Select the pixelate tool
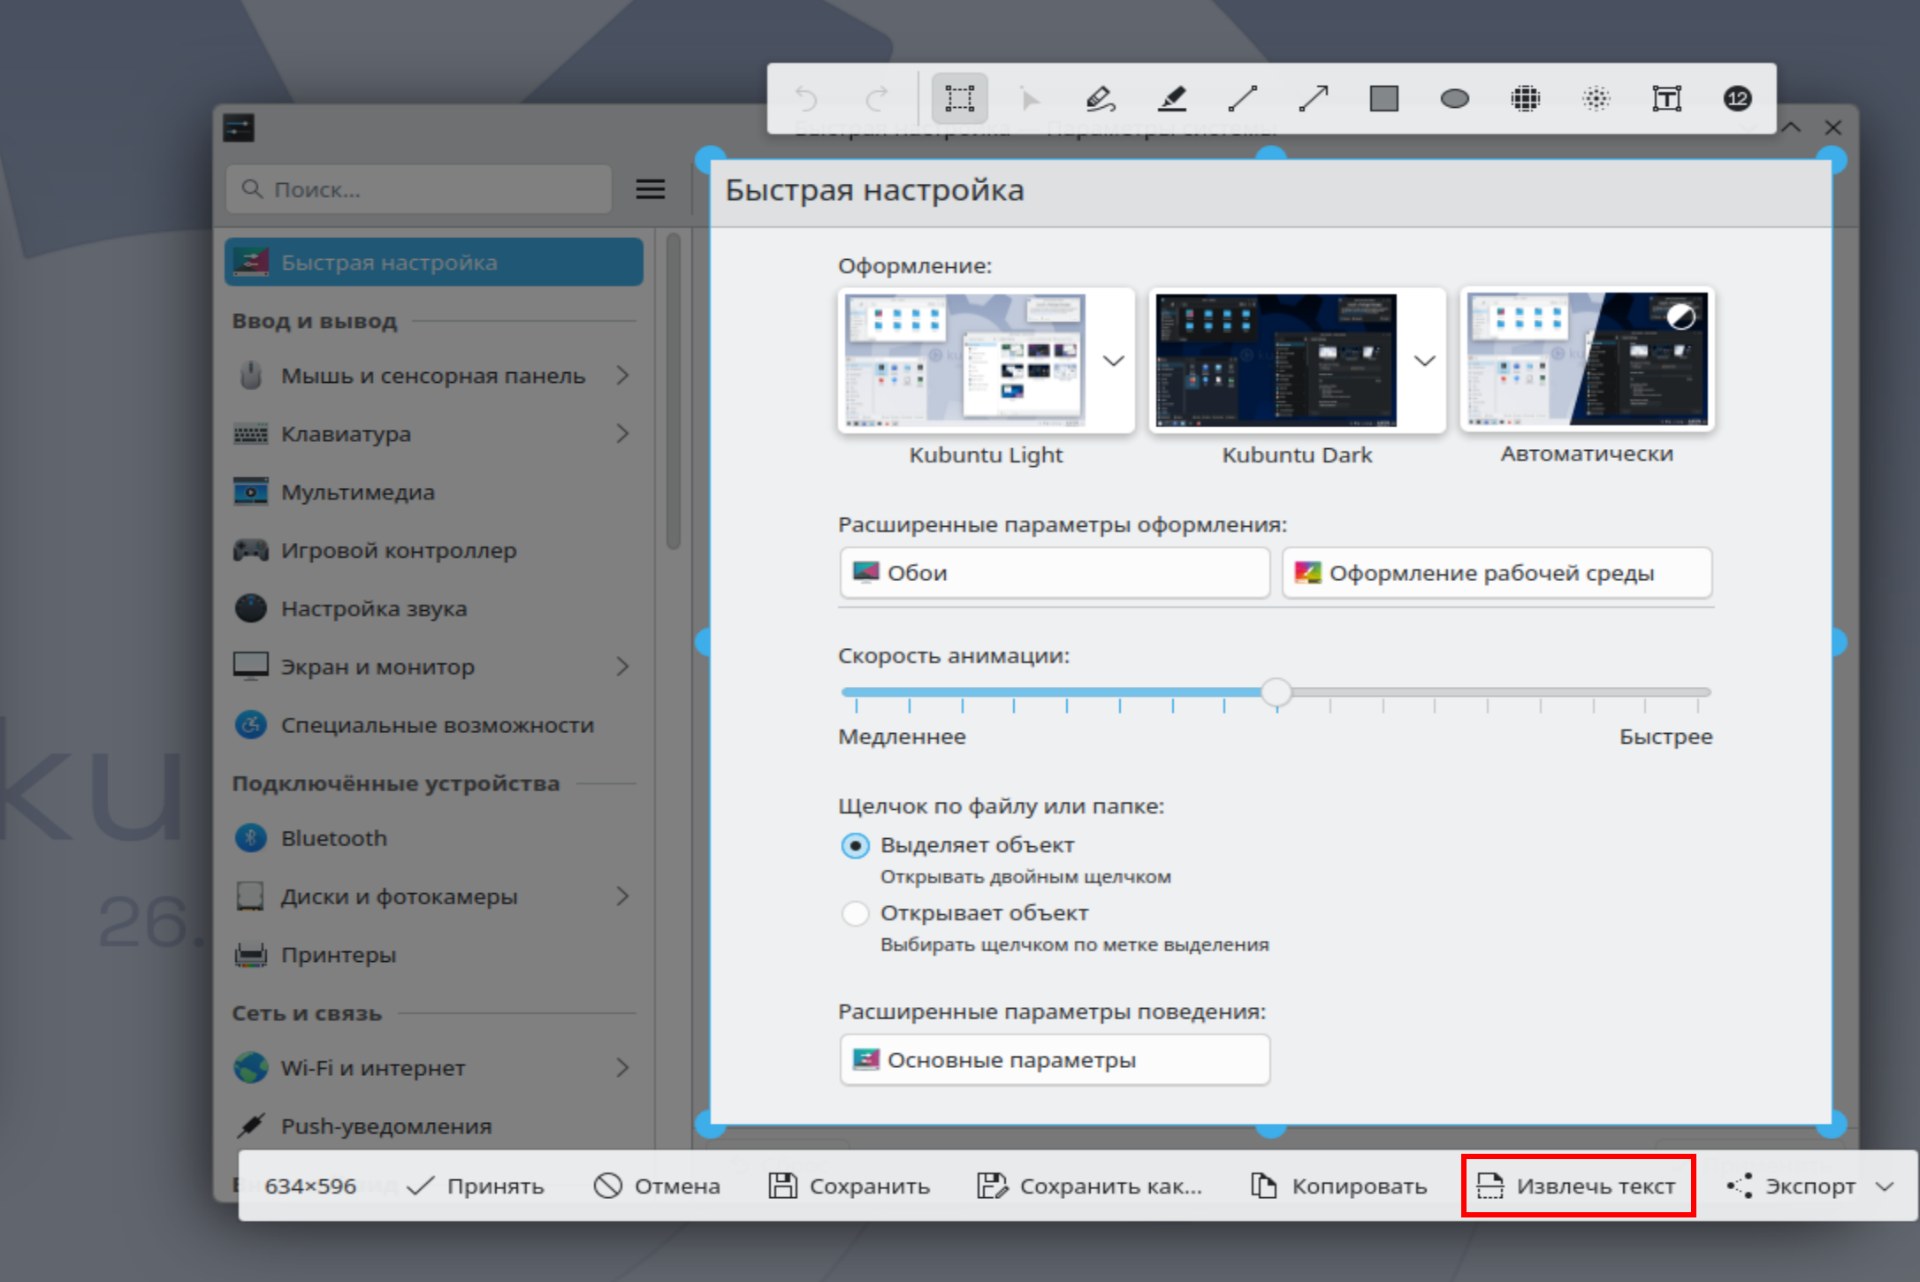 click(x=1525, y=98)
